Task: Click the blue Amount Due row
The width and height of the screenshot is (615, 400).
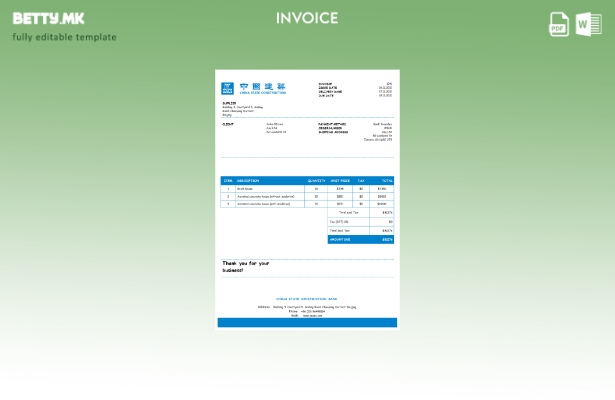Action: pyautogui.click(x=360, y=240)
